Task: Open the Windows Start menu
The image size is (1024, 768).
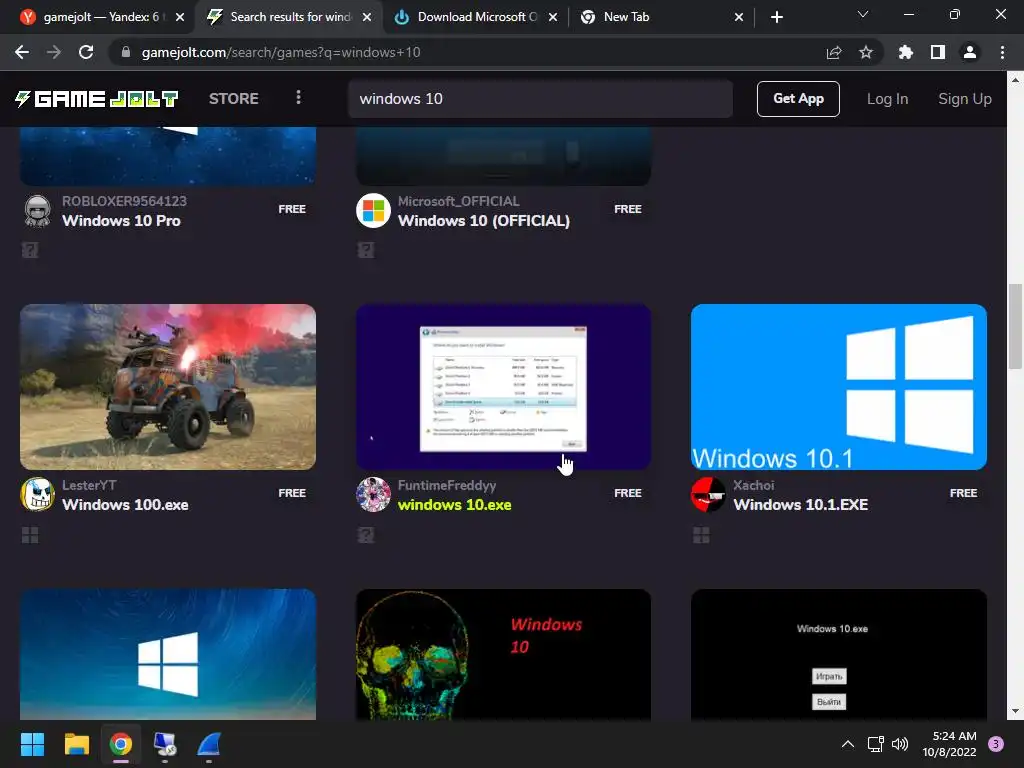Action: pyautogui.click(x=32, y=744)
